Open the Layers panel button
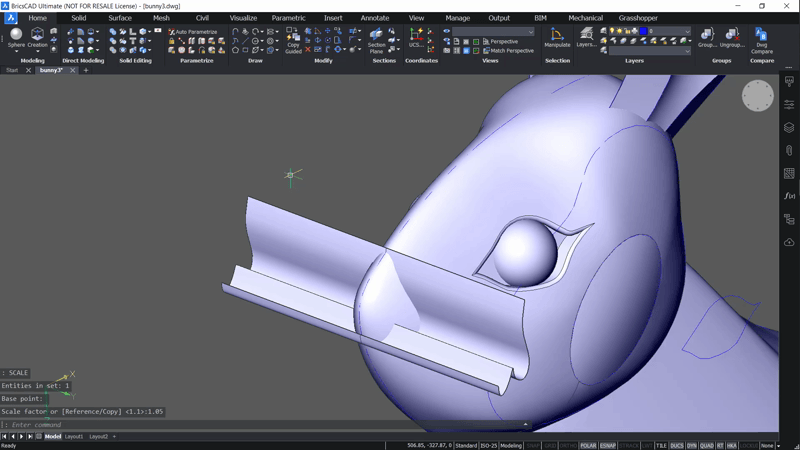Image resolution: width=800 pixels, height=450 pixels. [x=587, y=38]
